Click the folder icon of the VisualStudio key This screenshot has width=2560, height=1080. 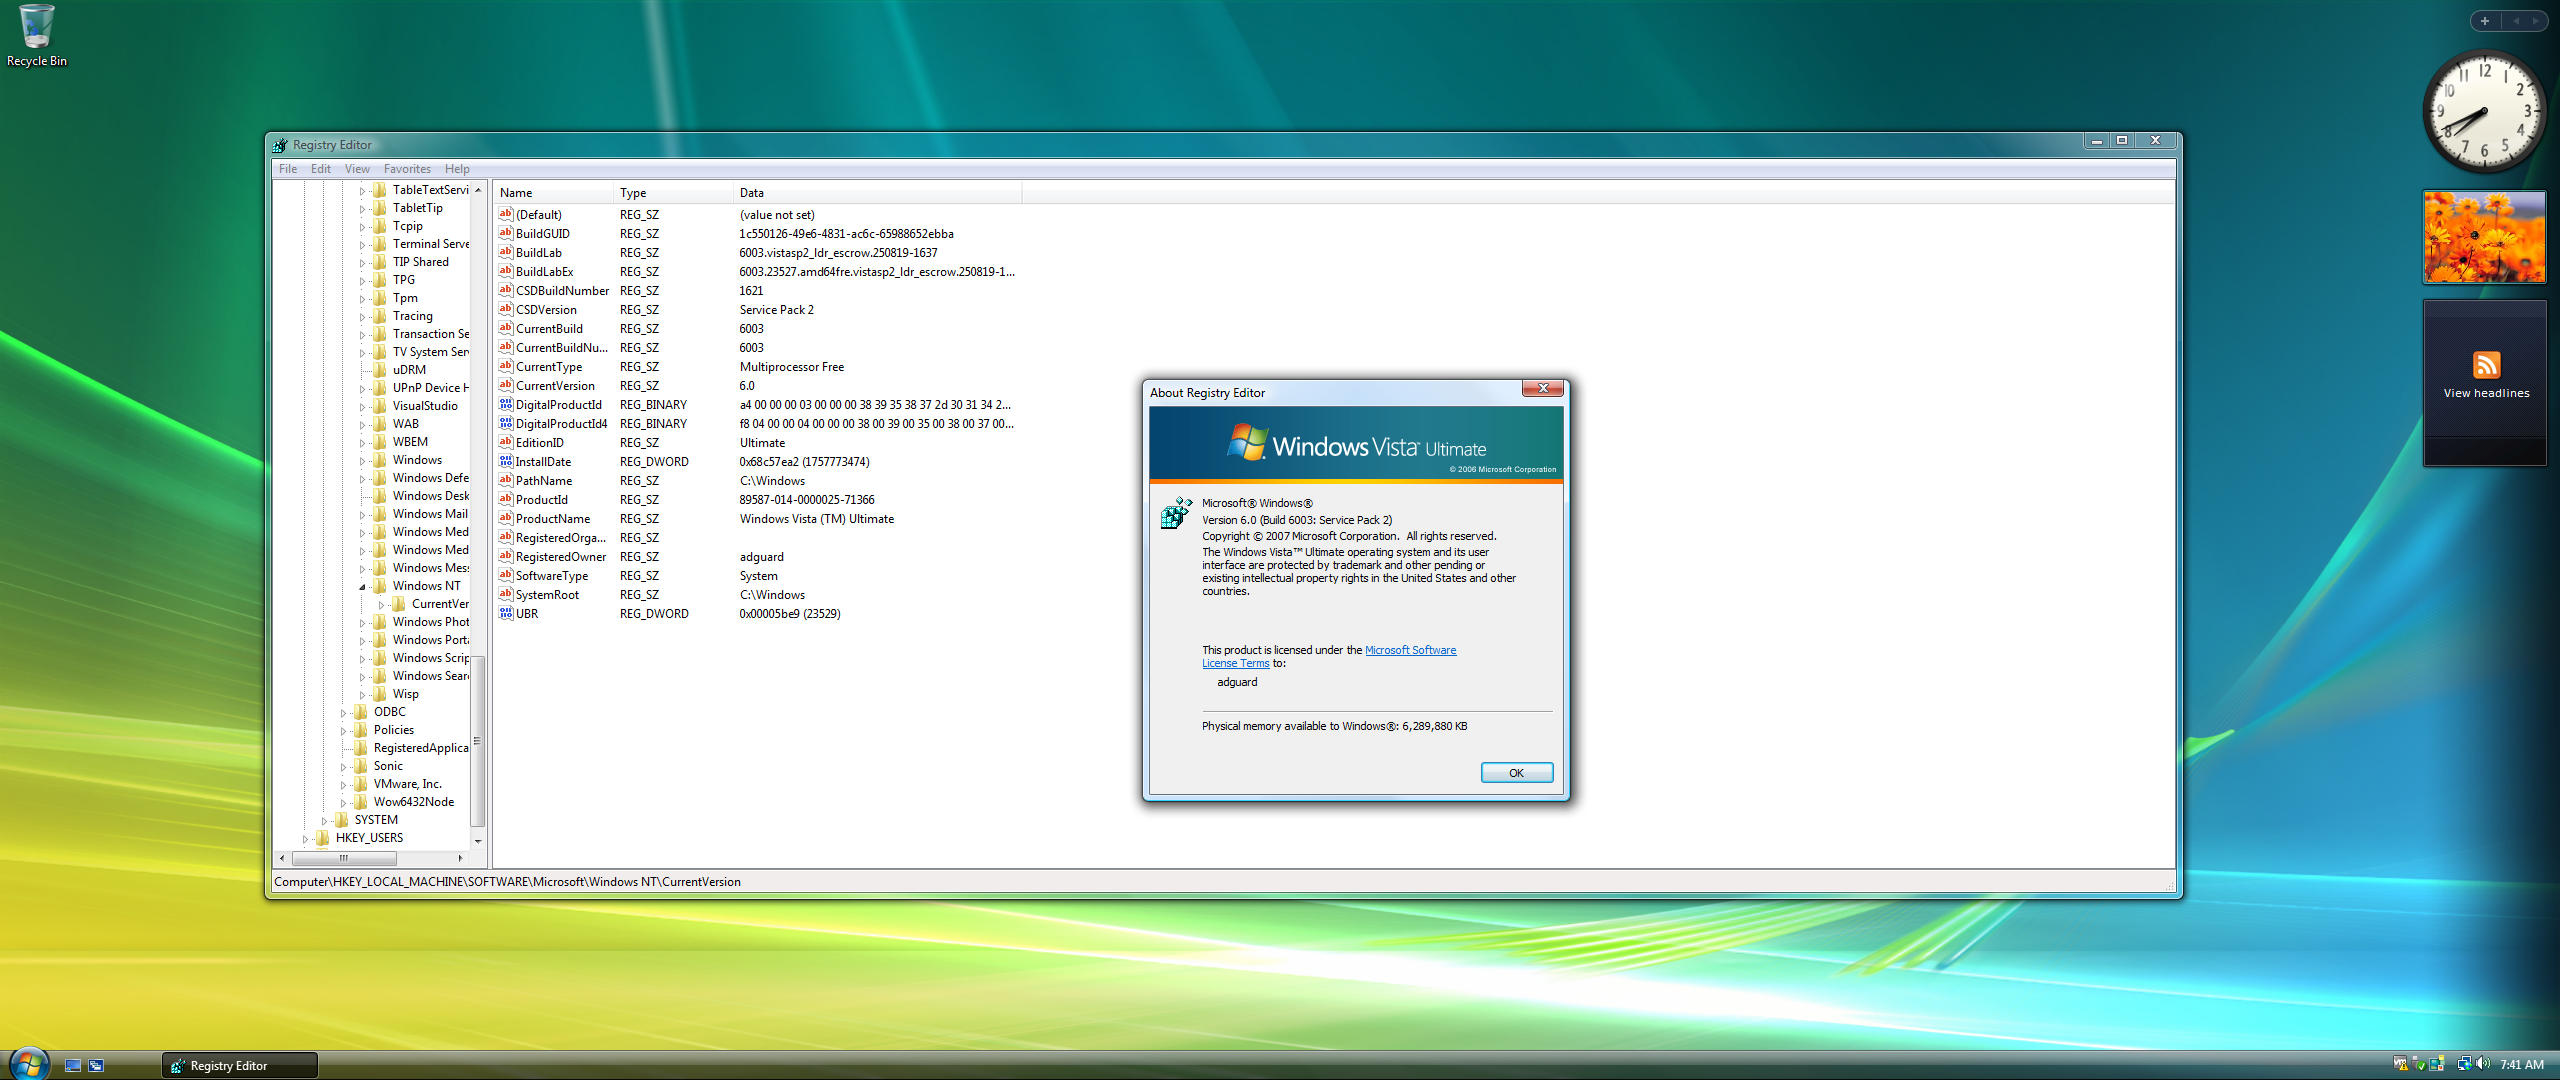379,406
